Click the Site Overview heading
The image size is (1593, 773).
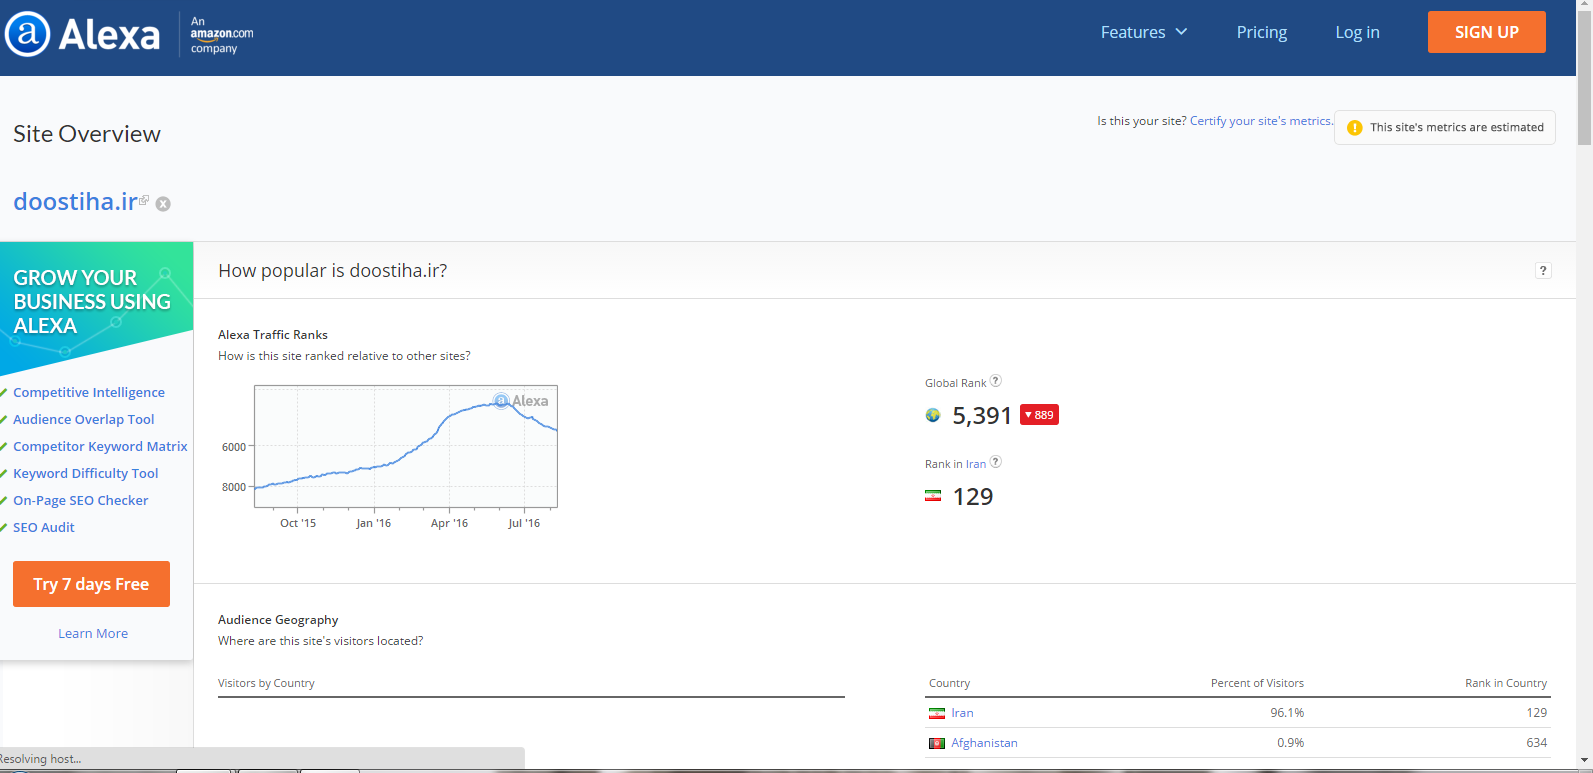click(x=87, y=134)
